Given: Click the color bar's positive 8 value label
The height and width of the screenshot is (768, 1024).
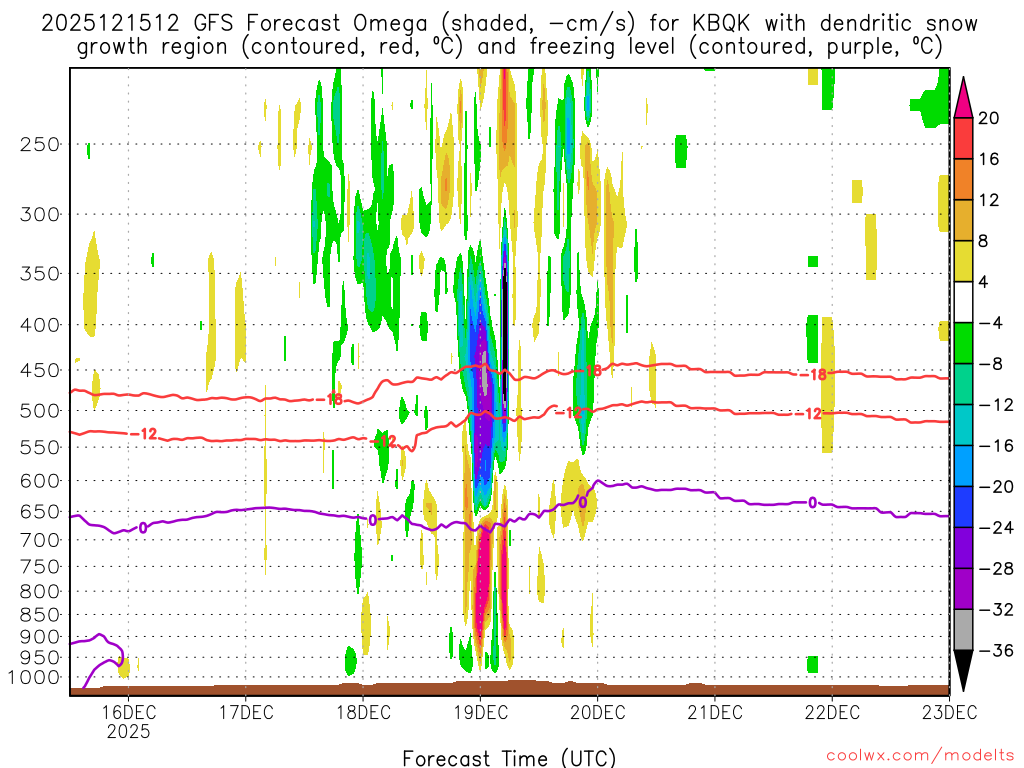Looking at the screenshot, I should 984,242.
